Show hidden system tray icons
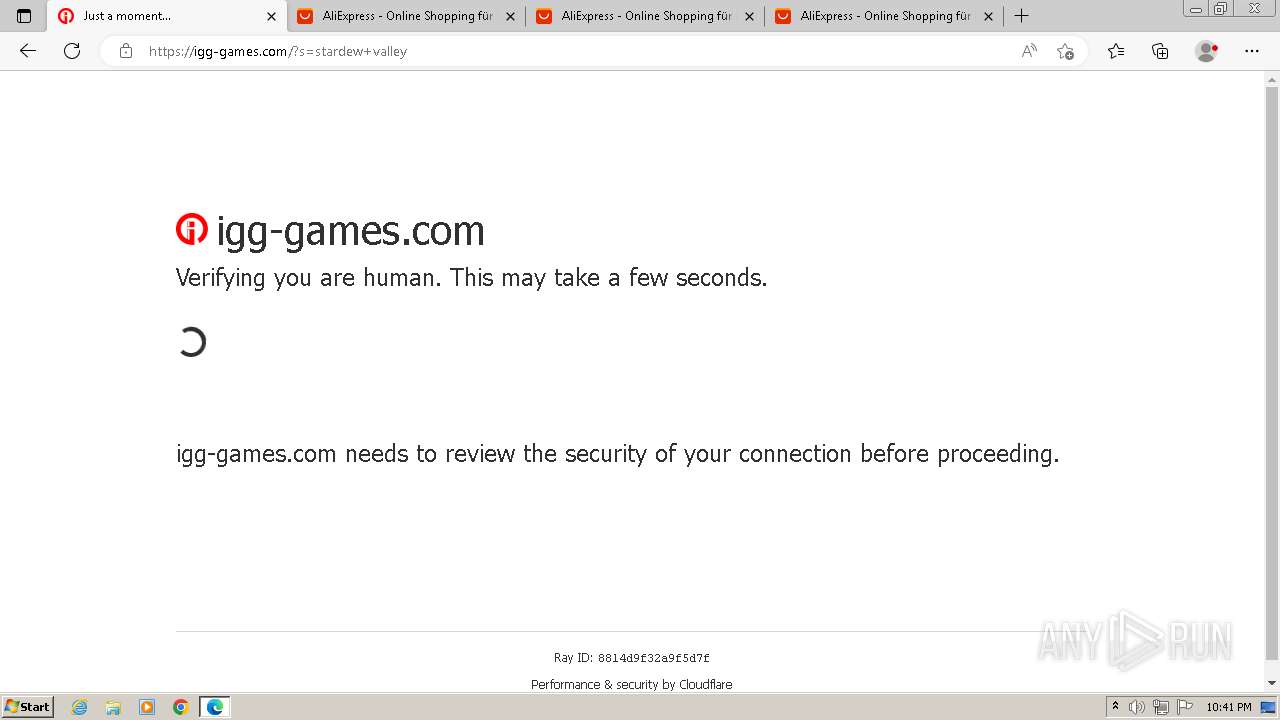 click(x=1115, y=707)
